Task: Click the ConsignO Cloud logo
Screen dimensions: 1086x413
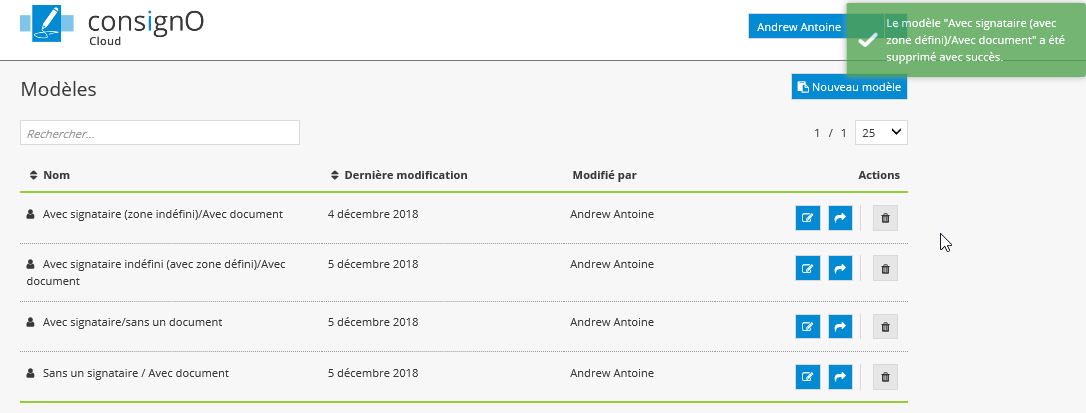Action: [112, 24]
